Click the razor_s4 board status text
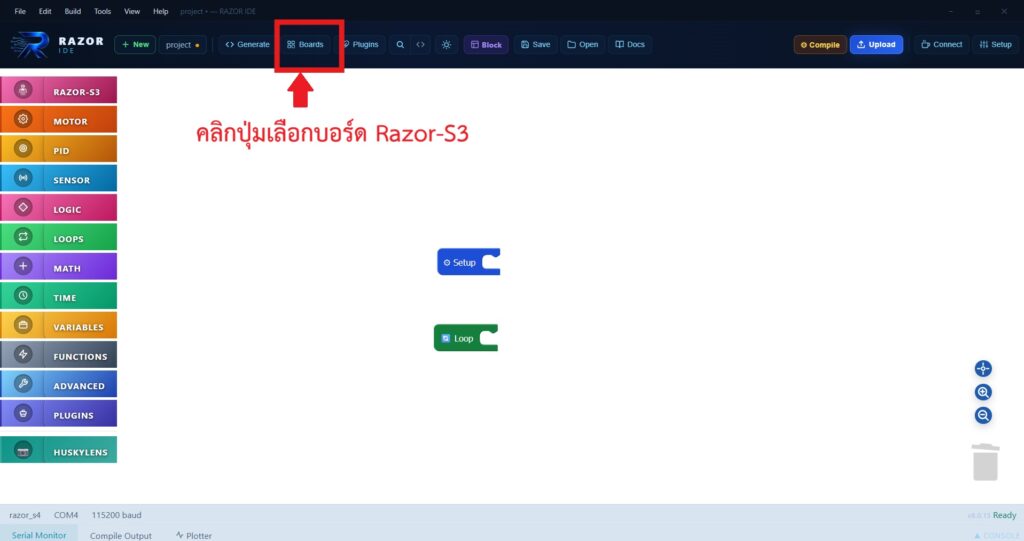1024x541 pixels. pyautogui.click(x=25, y=515)
